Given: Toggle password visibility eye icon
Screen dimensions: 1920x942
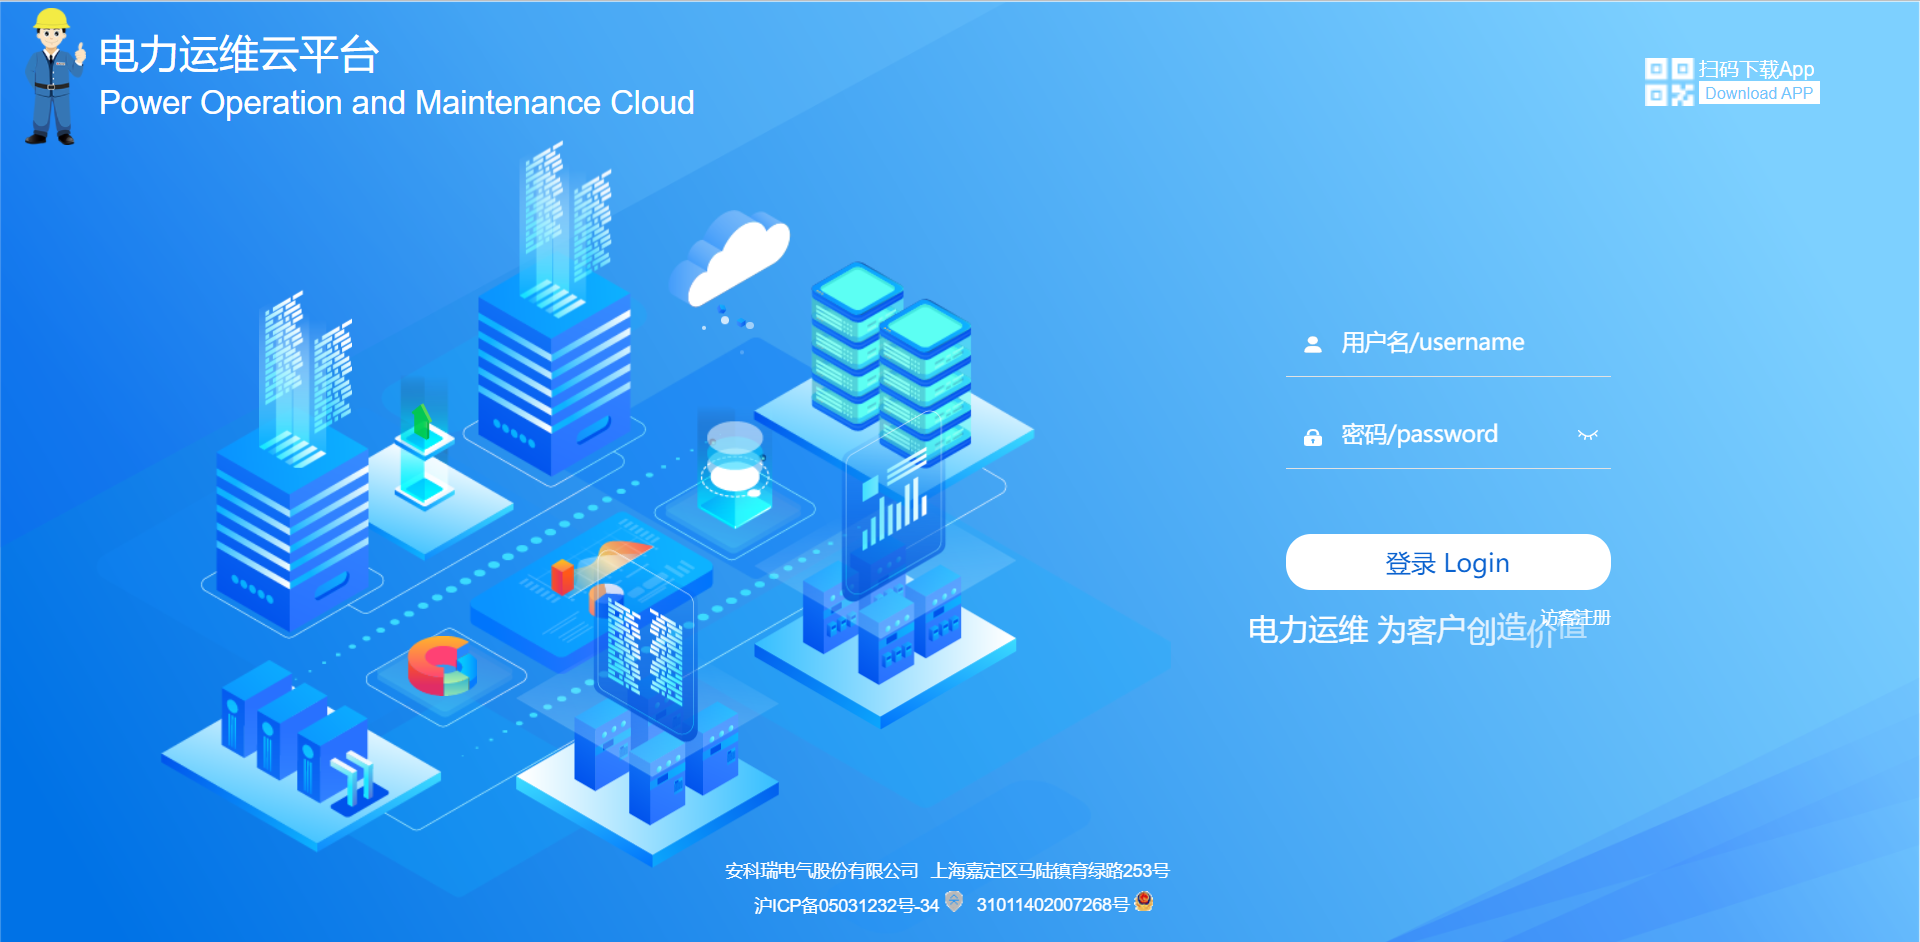Looking at the screenshot, I should [1587, 435].
